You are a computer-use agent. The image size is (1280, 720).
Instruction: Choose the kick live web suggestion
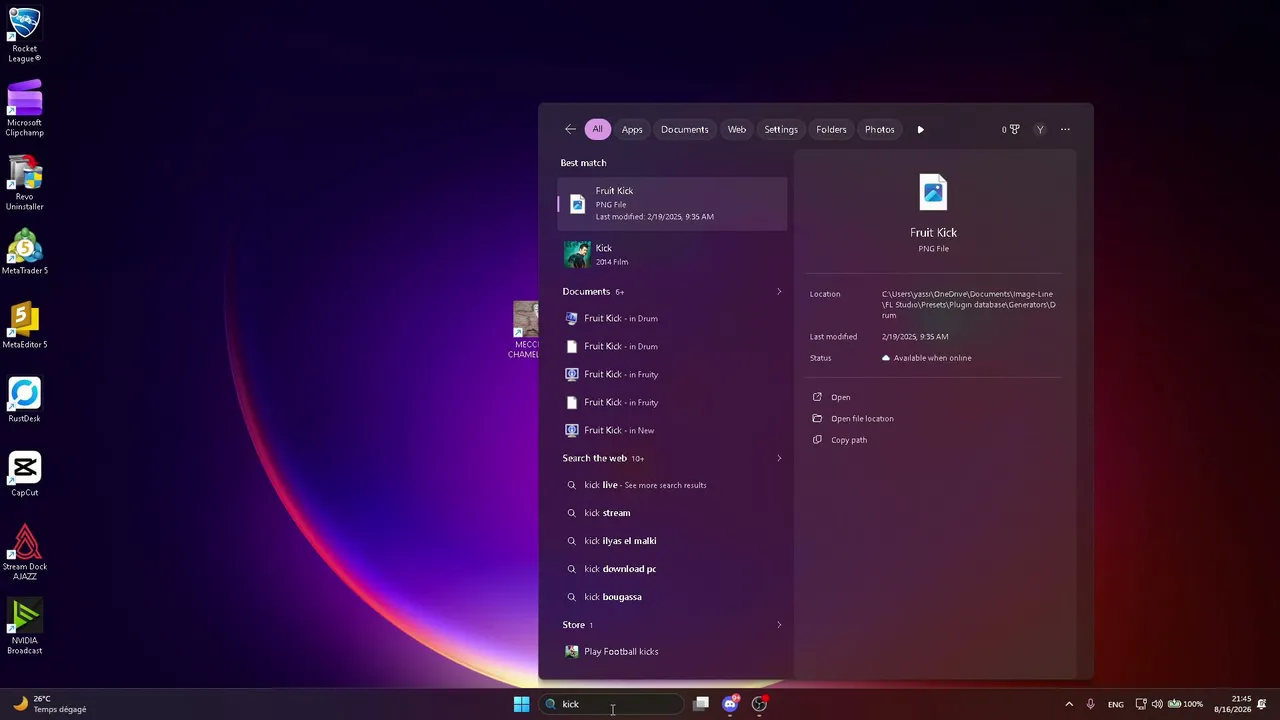point(672,485)
